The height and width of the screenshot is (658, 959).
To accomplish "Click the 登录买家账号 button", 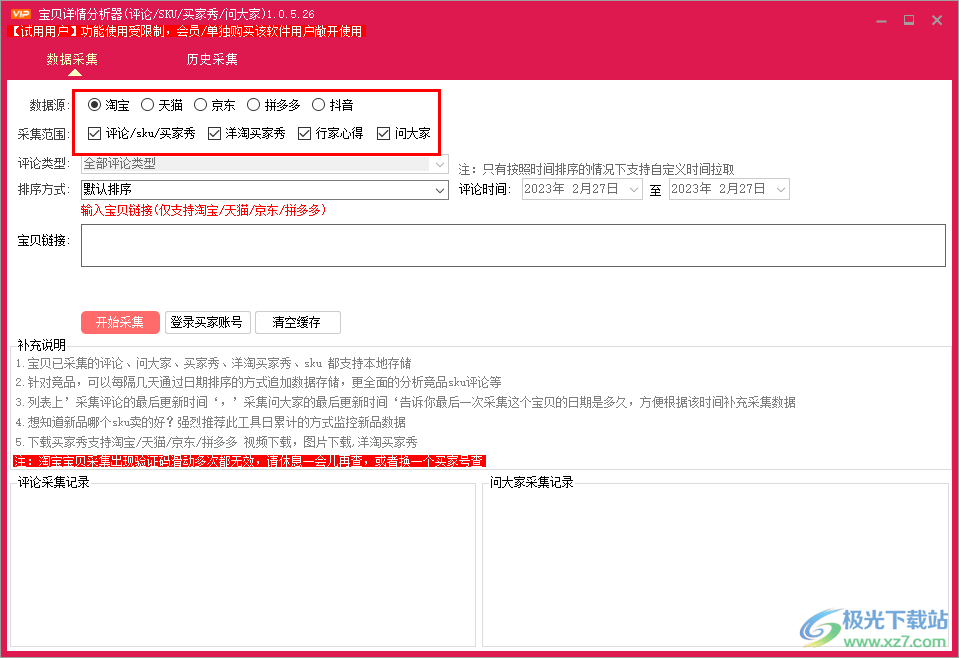I will pyautogui.click(x=207, y=322).
